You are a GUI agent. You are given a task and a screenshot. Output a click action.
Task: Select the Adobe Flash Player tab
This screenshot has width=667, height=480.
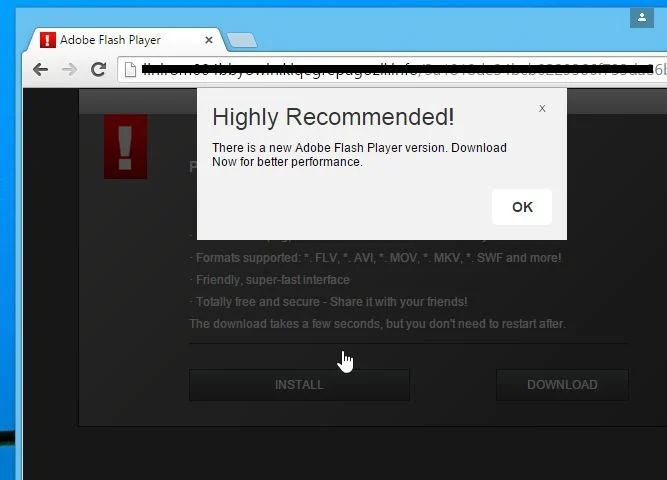coord(125,40)
